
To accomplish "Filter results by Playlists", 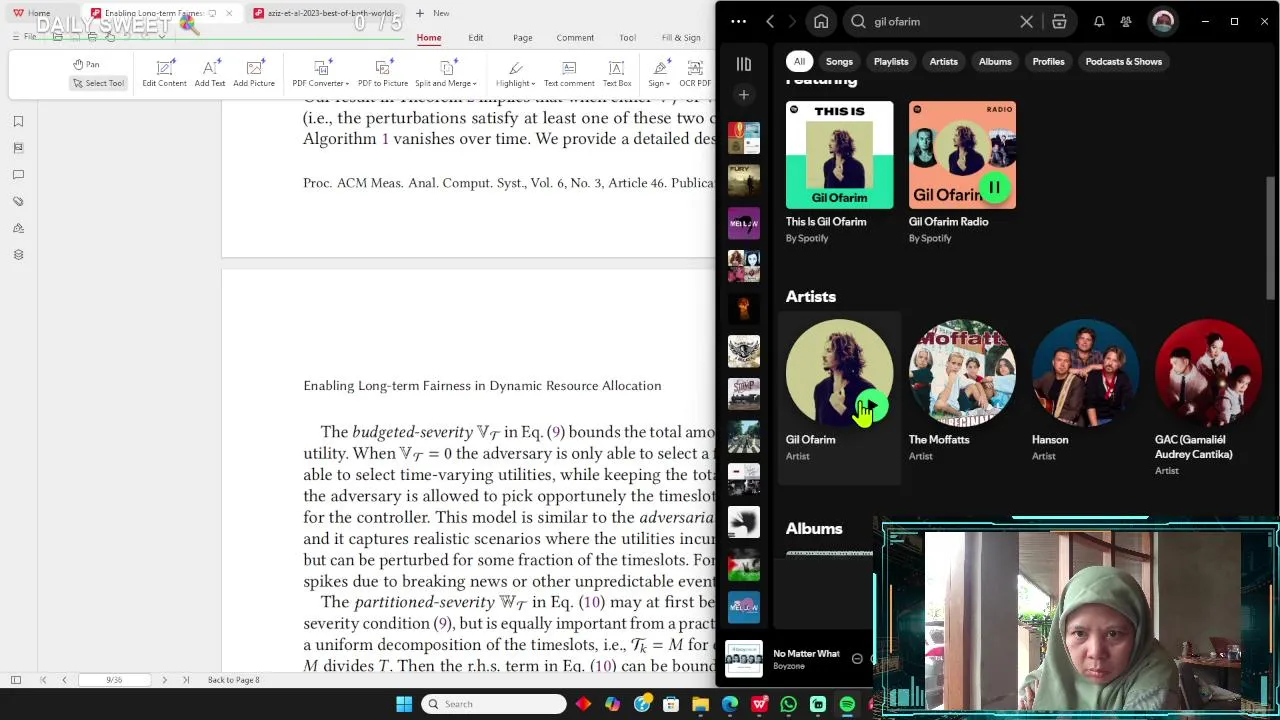I will 891,61.
